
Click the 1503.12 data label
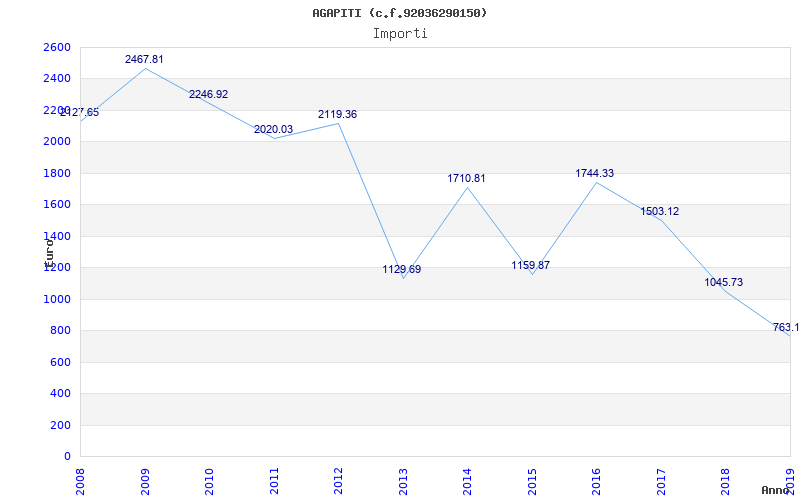(660, 212)
